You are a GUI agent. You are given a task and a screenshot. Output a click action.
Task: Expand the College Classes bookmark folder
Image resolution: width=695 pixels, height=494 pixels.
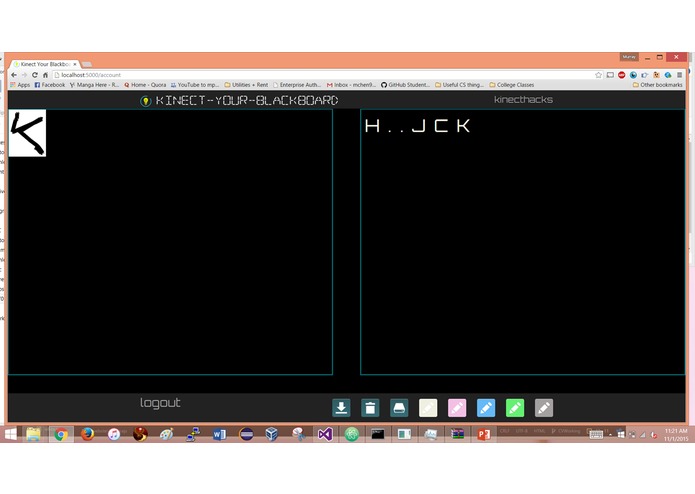(511, 85)
